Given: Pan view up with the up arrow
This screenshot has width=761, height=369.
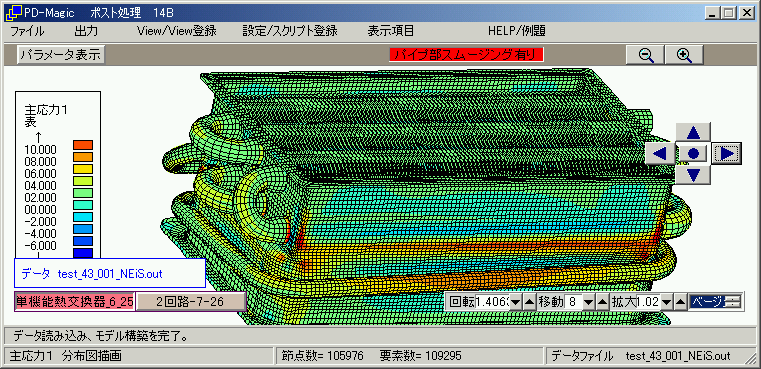Looking at the screenshot, I should pyautogui.click(x=693, y=132).
